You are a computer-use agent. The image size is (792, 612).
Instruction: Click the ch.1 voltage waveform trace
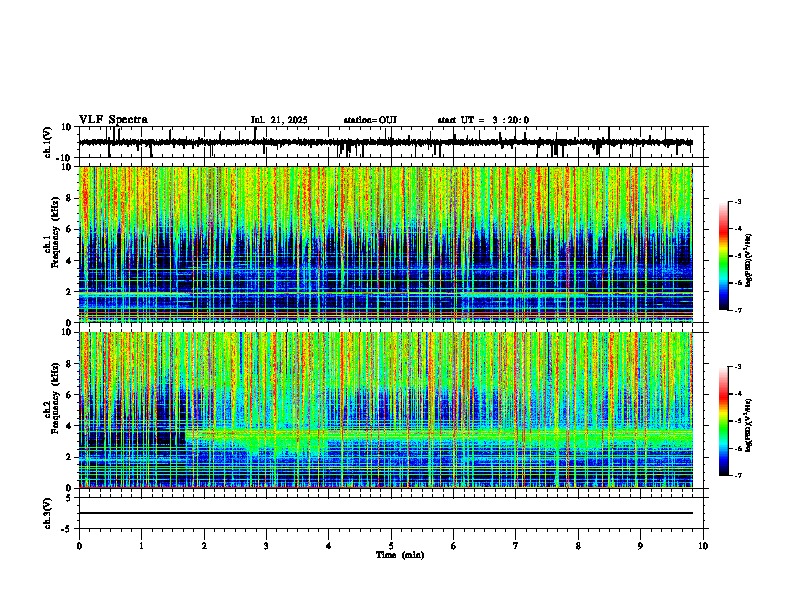385,142
